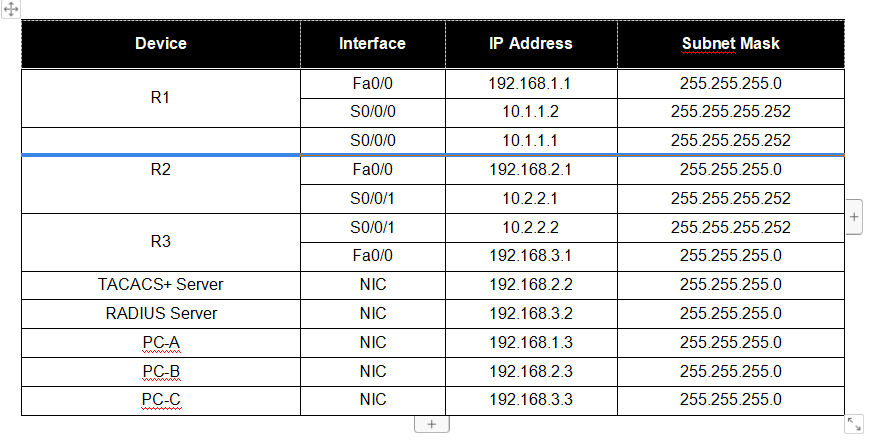Click the 10.1.1.2 IP address cell
Screen dimensions: 887x442
530,112
